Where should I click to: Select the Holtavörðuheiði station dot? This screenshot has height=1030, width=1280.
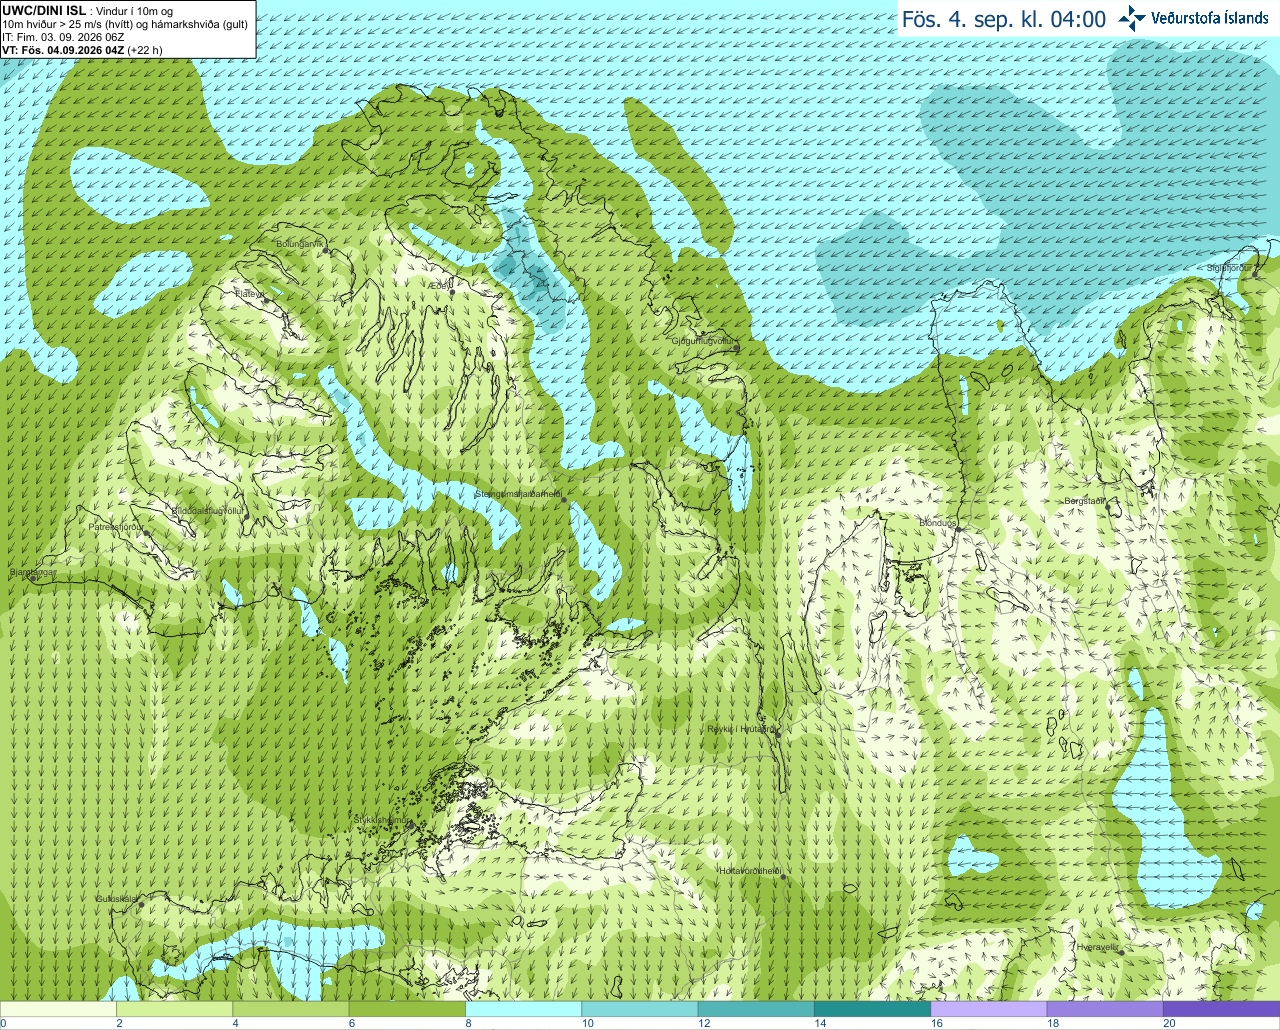[x=783, y=877]
